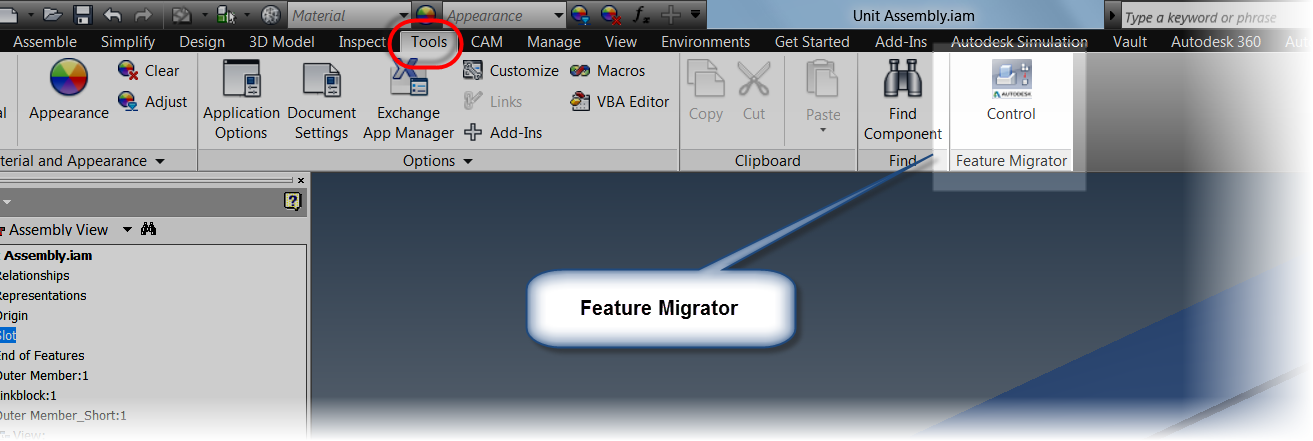Open the 3D Model tab
Viewport: 1313px width, 441px height.
point(282,42)
